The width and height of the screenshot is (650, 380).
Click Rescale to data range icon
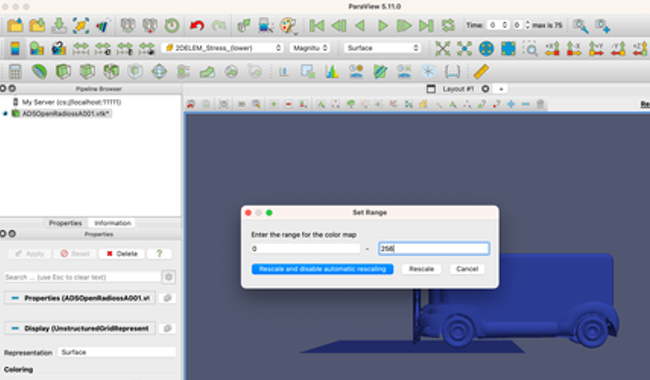81,48
